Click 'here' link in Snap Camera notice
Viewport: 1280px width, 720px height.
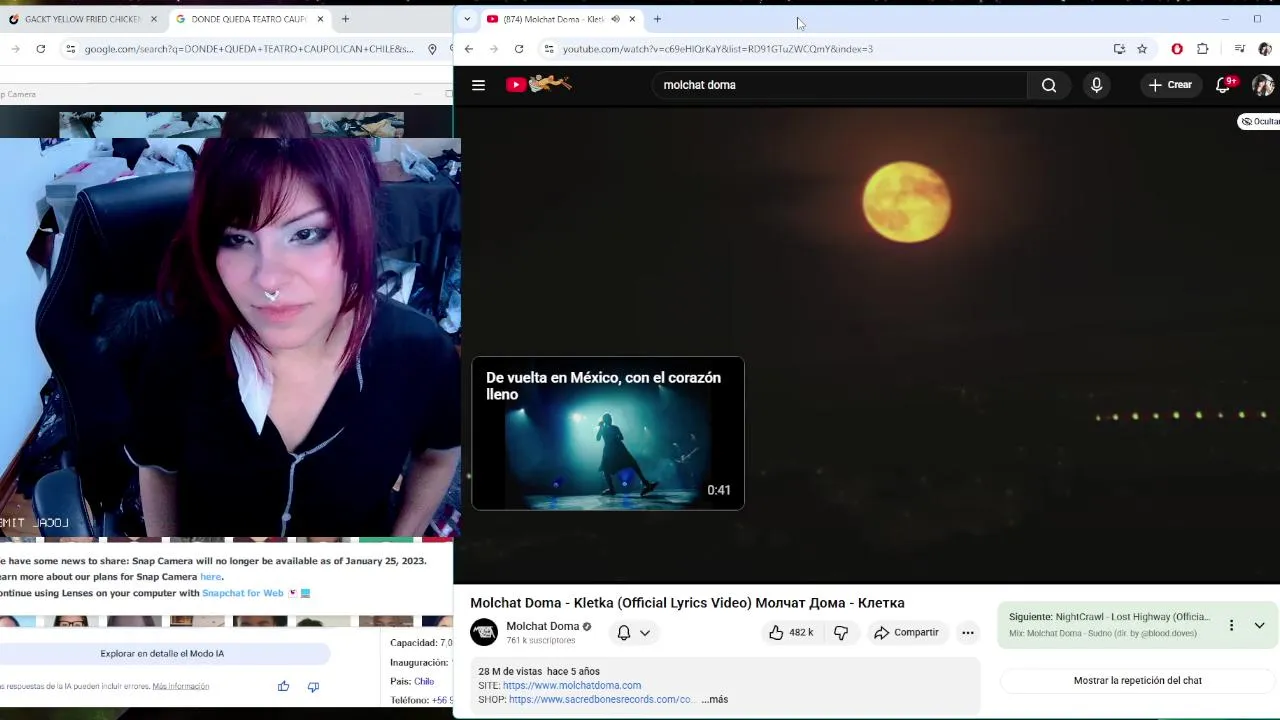(x=210, y=577)
